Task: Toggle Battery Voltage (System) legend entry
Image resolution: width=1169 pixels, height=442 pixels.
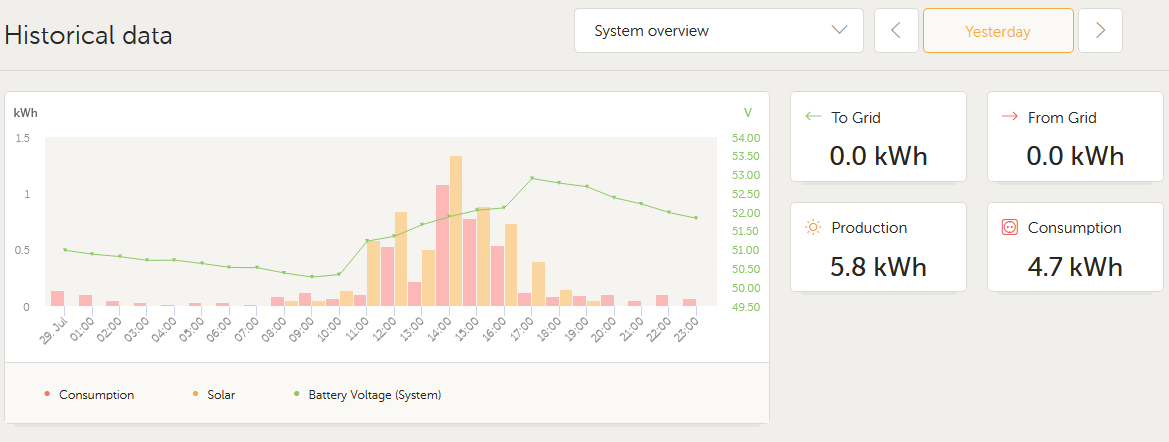Action: (368, 395)
